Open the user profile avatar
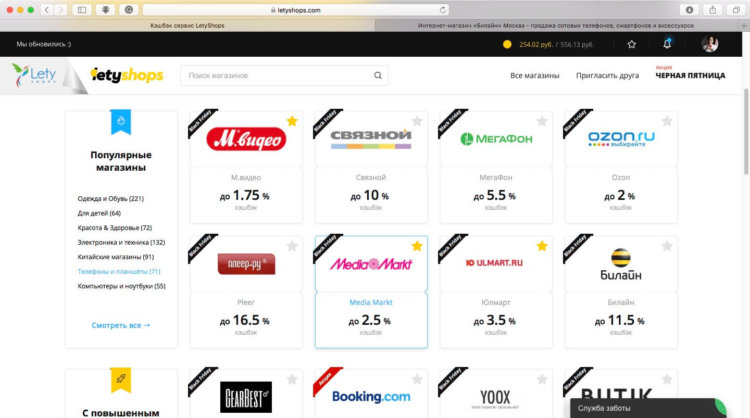This screenshot has height=418, width=750. point(710,44)
